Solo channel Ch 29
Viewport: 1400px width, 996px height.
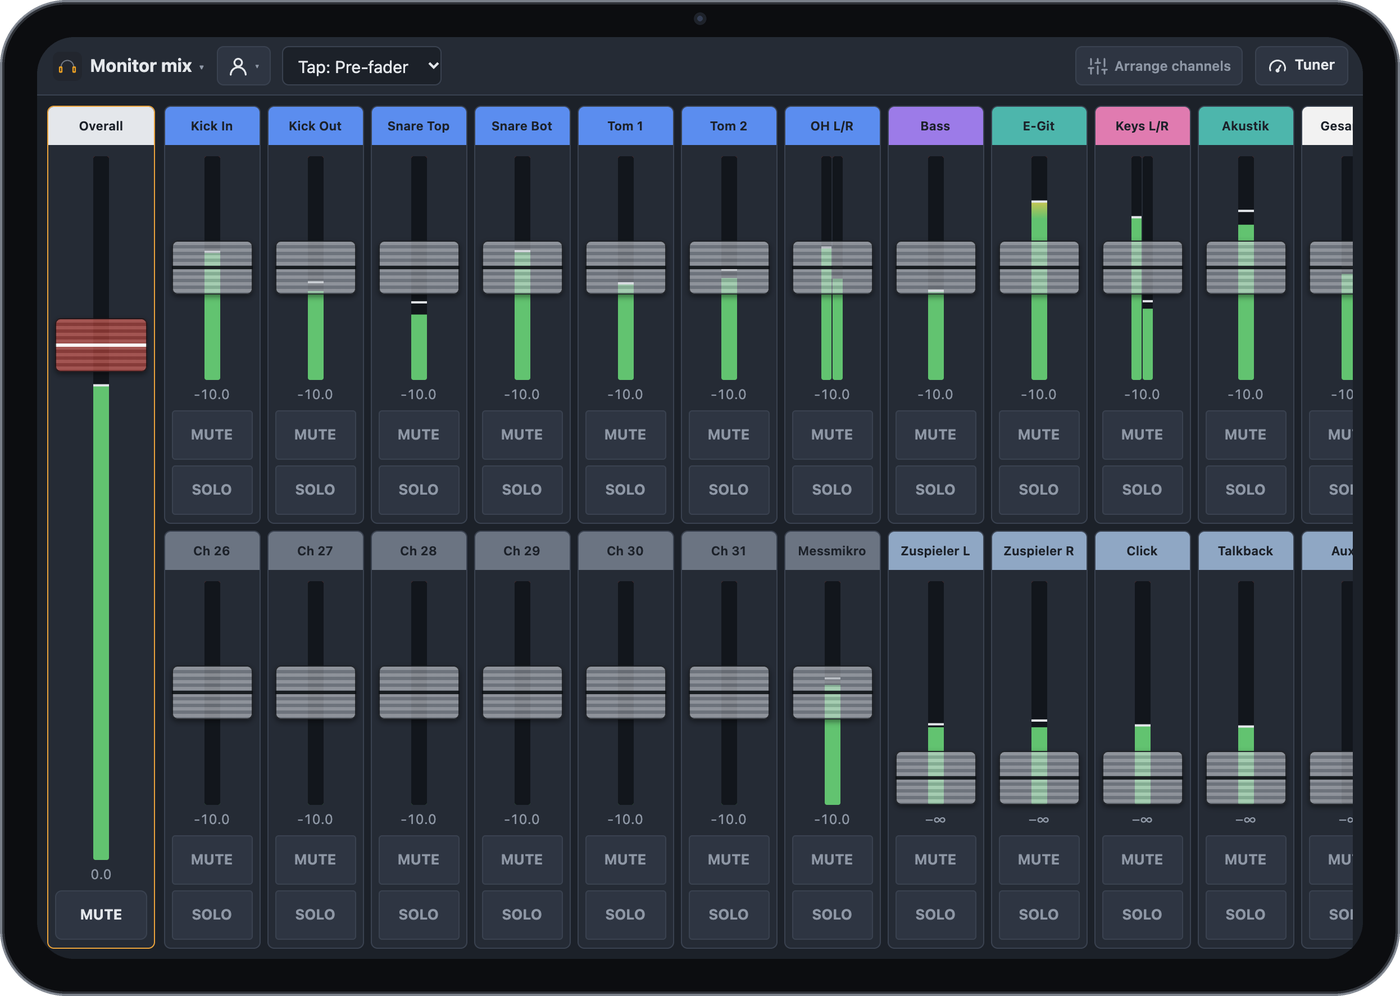522,915
